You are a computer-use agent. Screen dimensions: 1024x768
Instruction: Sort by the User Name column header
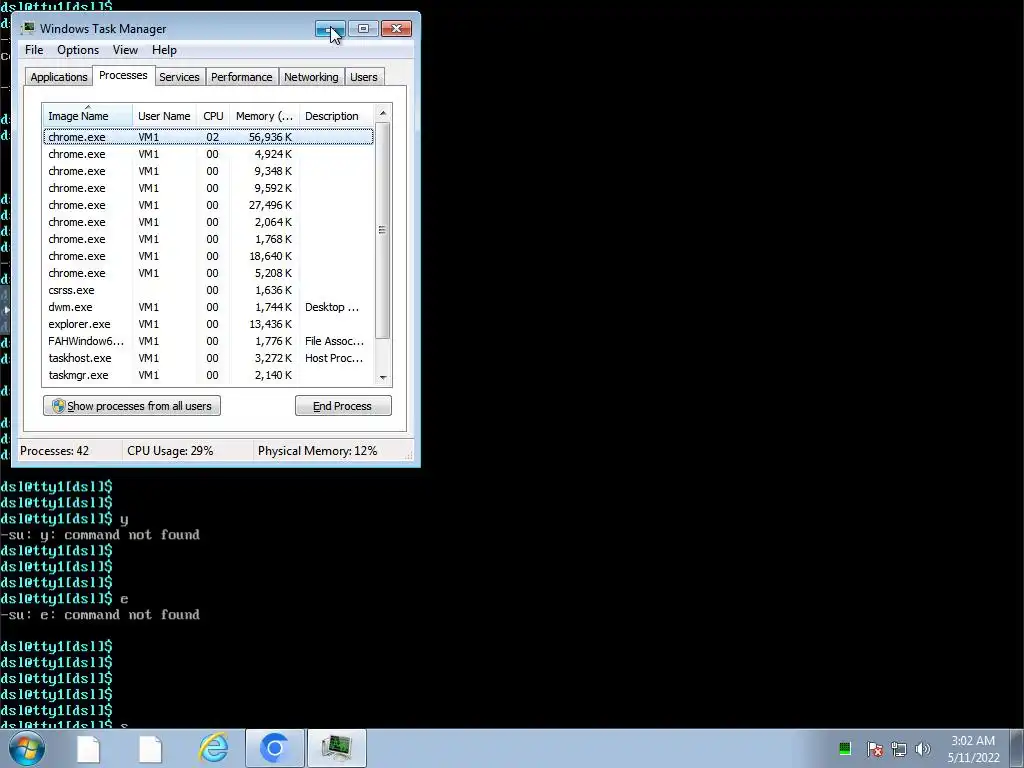pos(164,116)
